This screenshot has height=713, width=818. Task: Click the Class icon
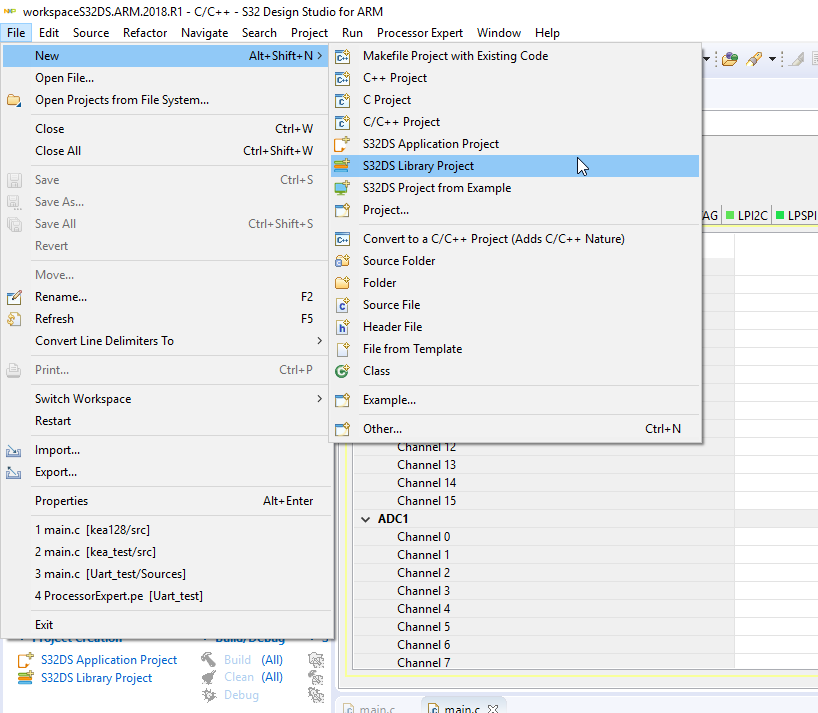342,371
